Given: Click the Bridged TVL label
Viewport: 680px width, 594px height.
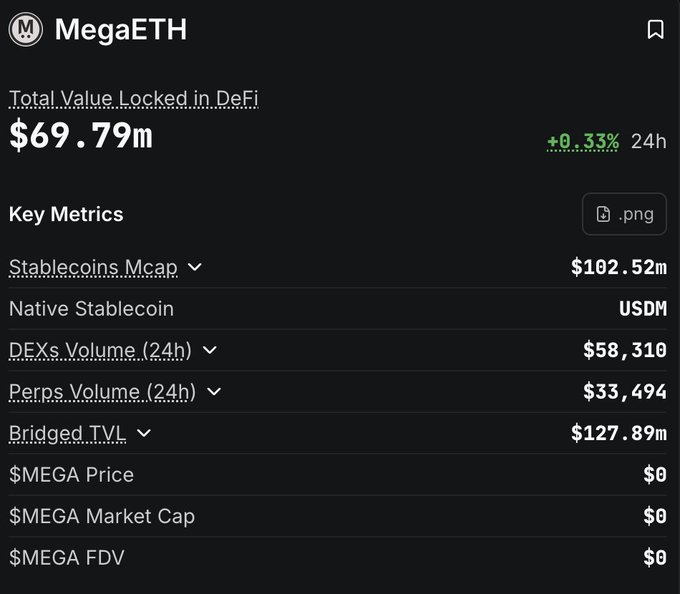Looking at the screenshot, I should pyautogui.click(x=66, y=433).
